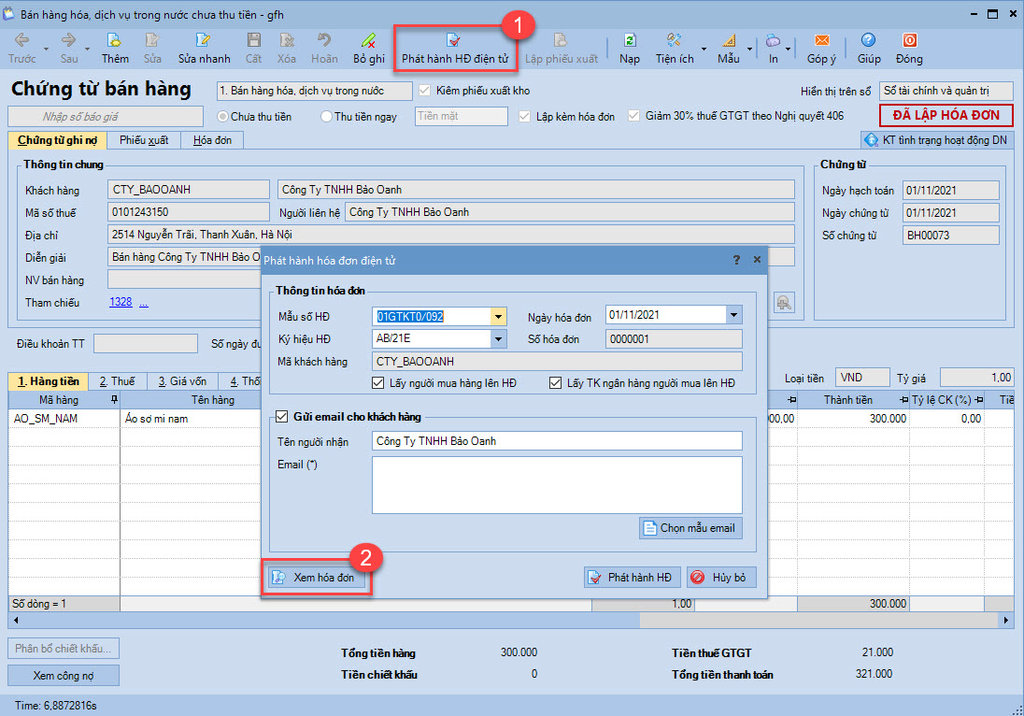Click horizontal scrollbar right arrow

(x=1006, y=620)
